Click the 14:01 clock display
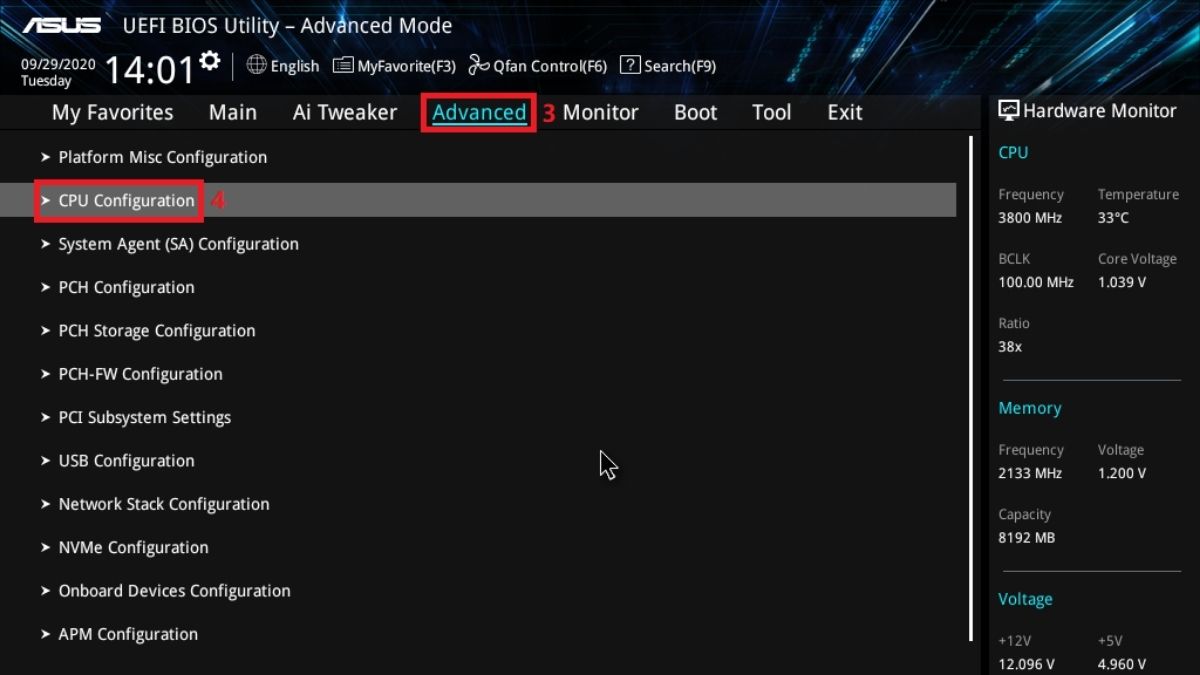Screen dimensions: 1200x675 click(x=149, y=70)
